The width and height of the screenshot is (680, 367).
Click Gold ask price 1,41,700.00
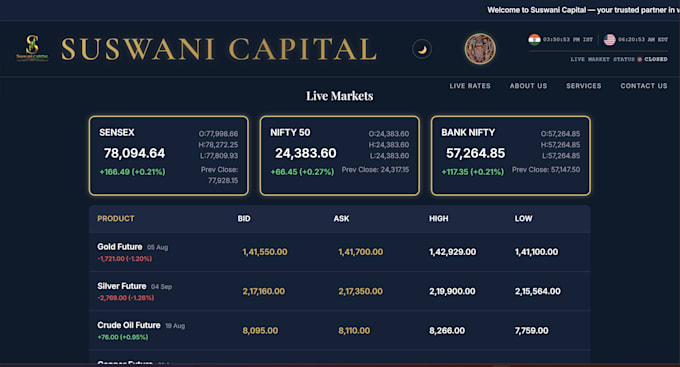(x=361, y=252)
